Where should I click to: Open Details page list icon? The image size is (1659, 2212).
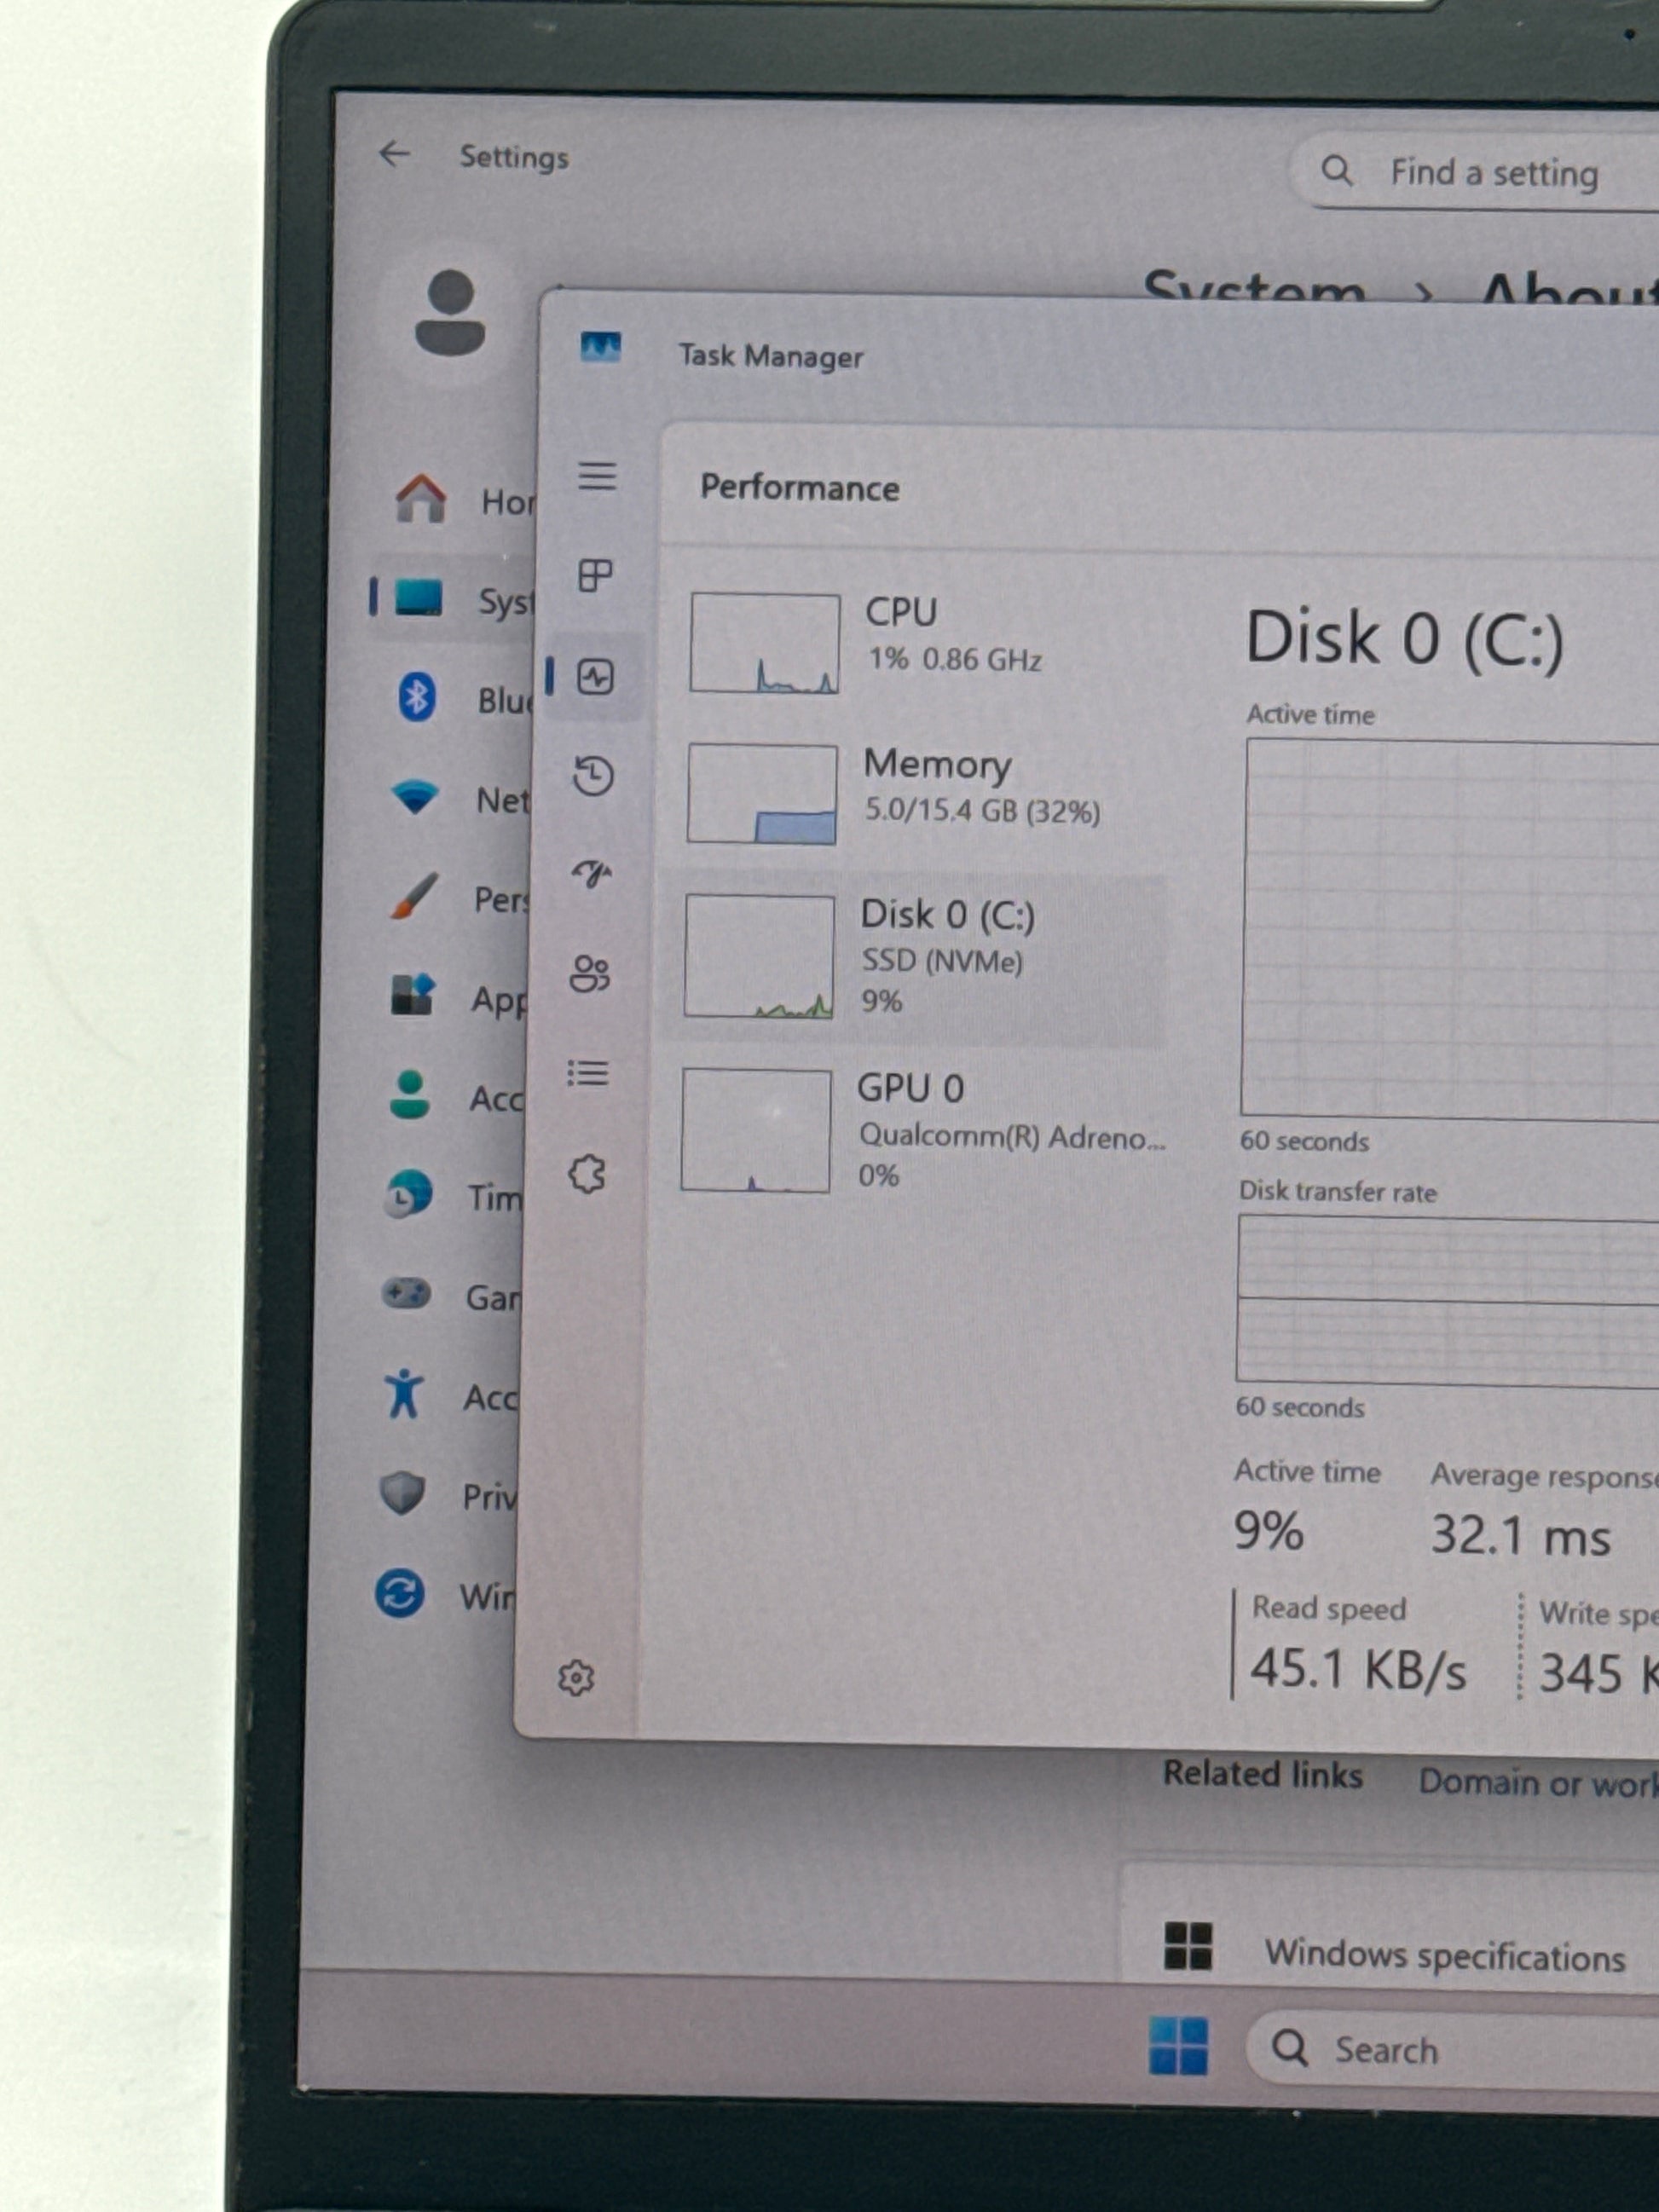[x=588, y=1073]
